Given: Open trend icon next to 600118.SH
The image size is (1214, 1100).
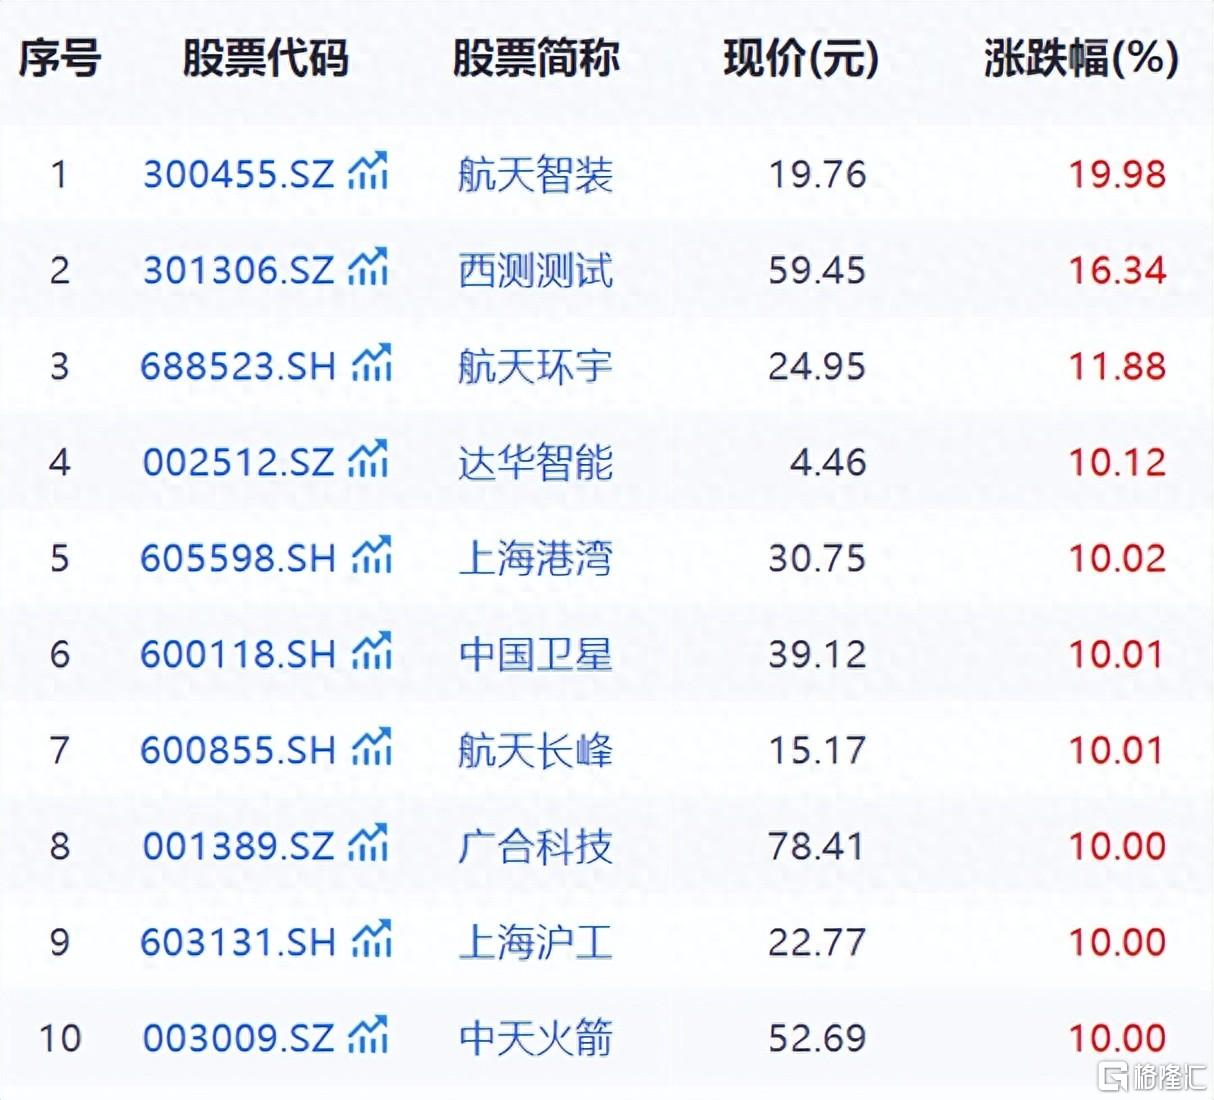Looking at the screenshot, I should tap(372, 653).
